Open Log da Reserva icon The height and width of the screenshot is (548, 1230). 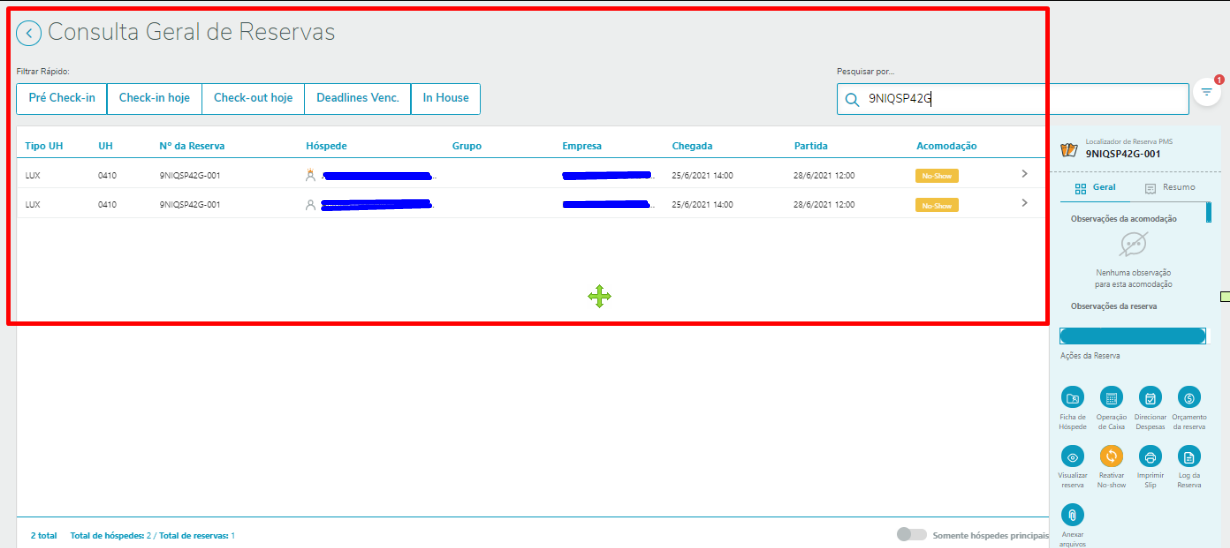1189,456
